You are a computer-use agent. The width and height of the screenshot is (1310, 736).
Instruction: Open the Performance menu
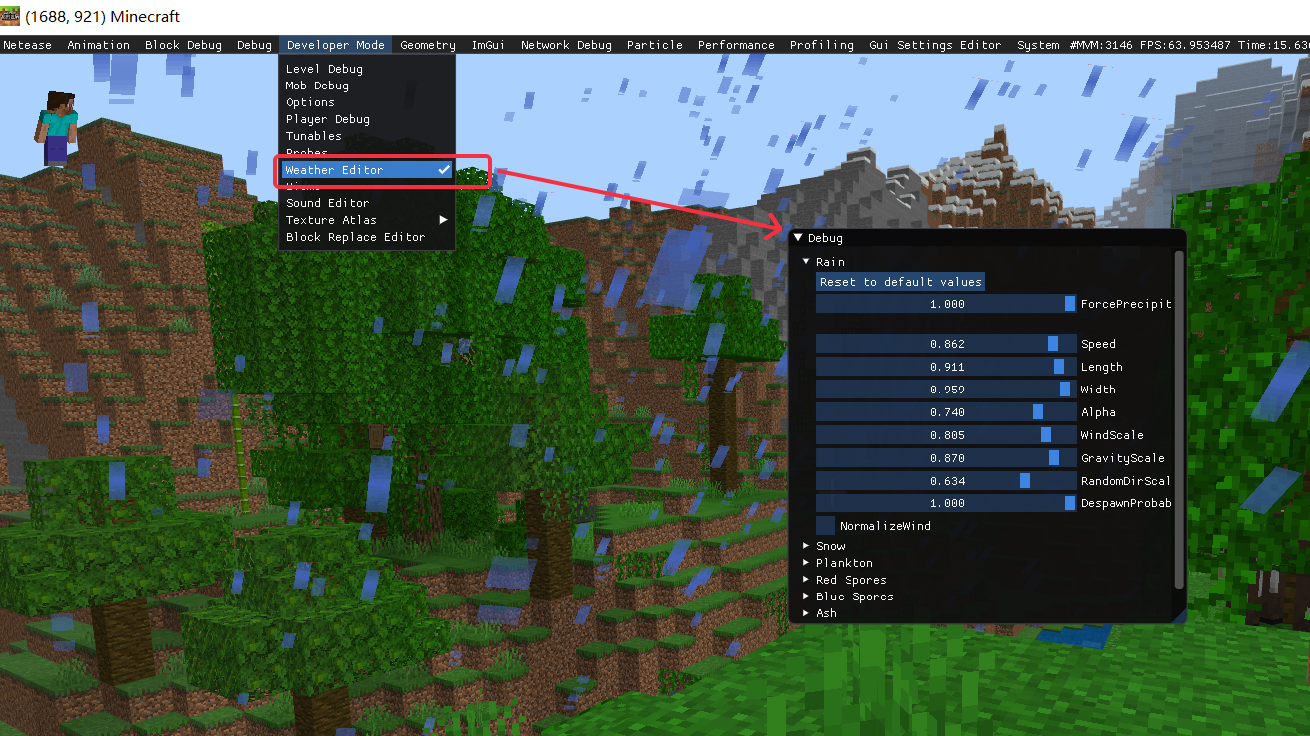tap(736, 45)
